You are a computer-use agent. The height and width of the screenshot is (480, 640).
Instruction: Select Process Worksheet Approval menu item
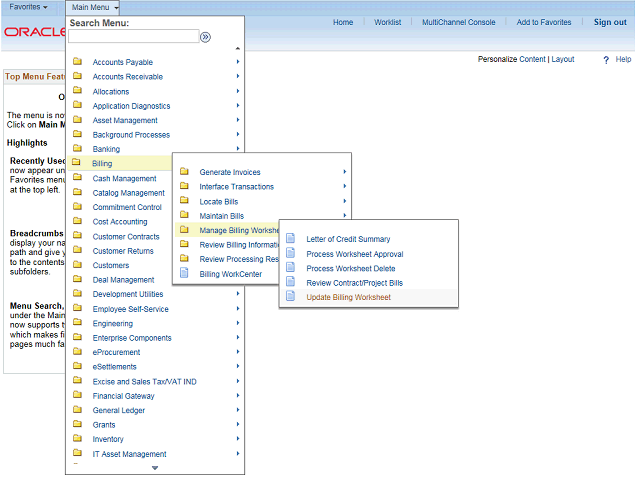pyautogui.click(x=354, y=254)
